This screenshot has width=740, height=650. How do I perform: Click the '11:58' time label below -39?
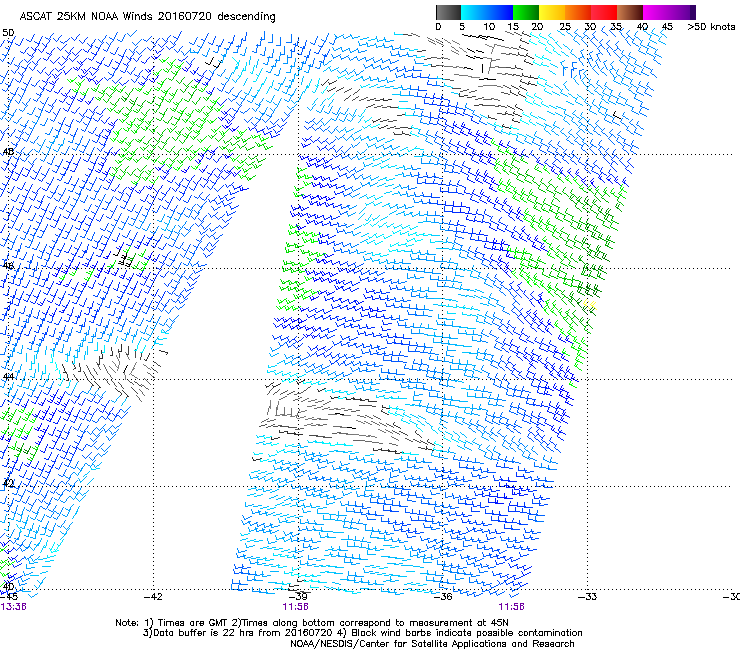pyautogui.click(x=295, y=607)
